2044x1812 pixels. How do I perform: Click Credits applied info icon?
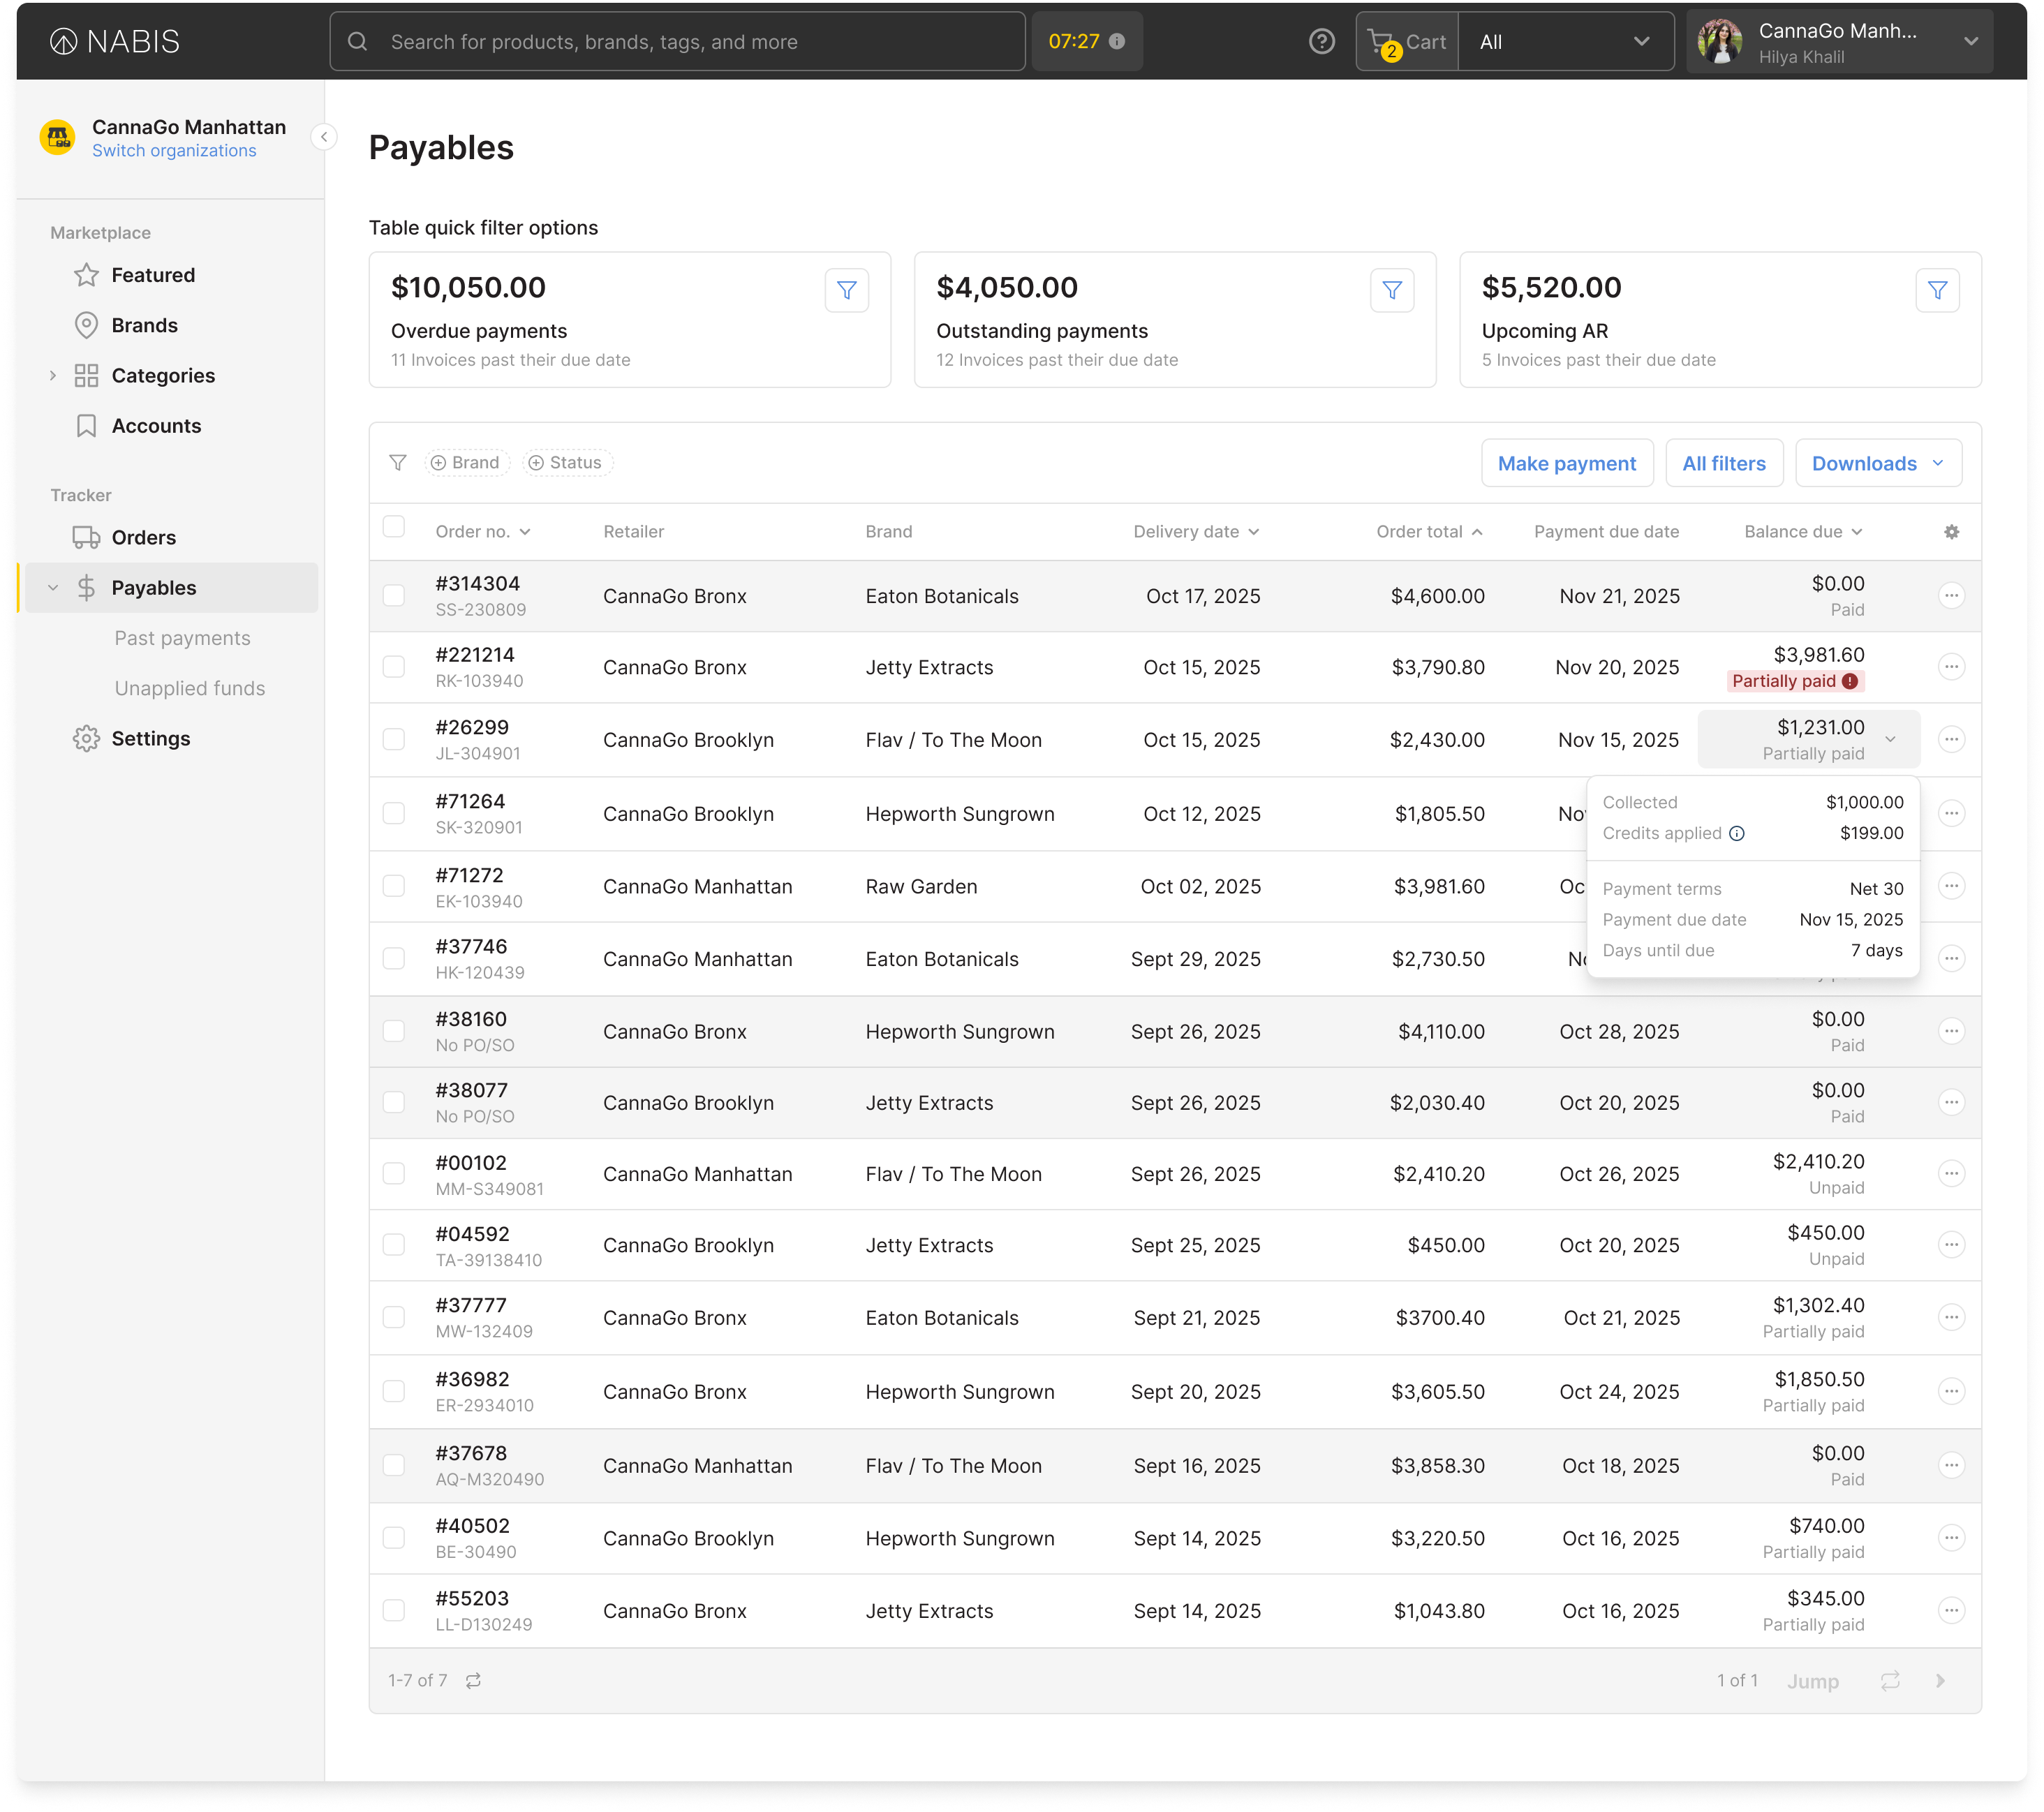click(1737, 833)
